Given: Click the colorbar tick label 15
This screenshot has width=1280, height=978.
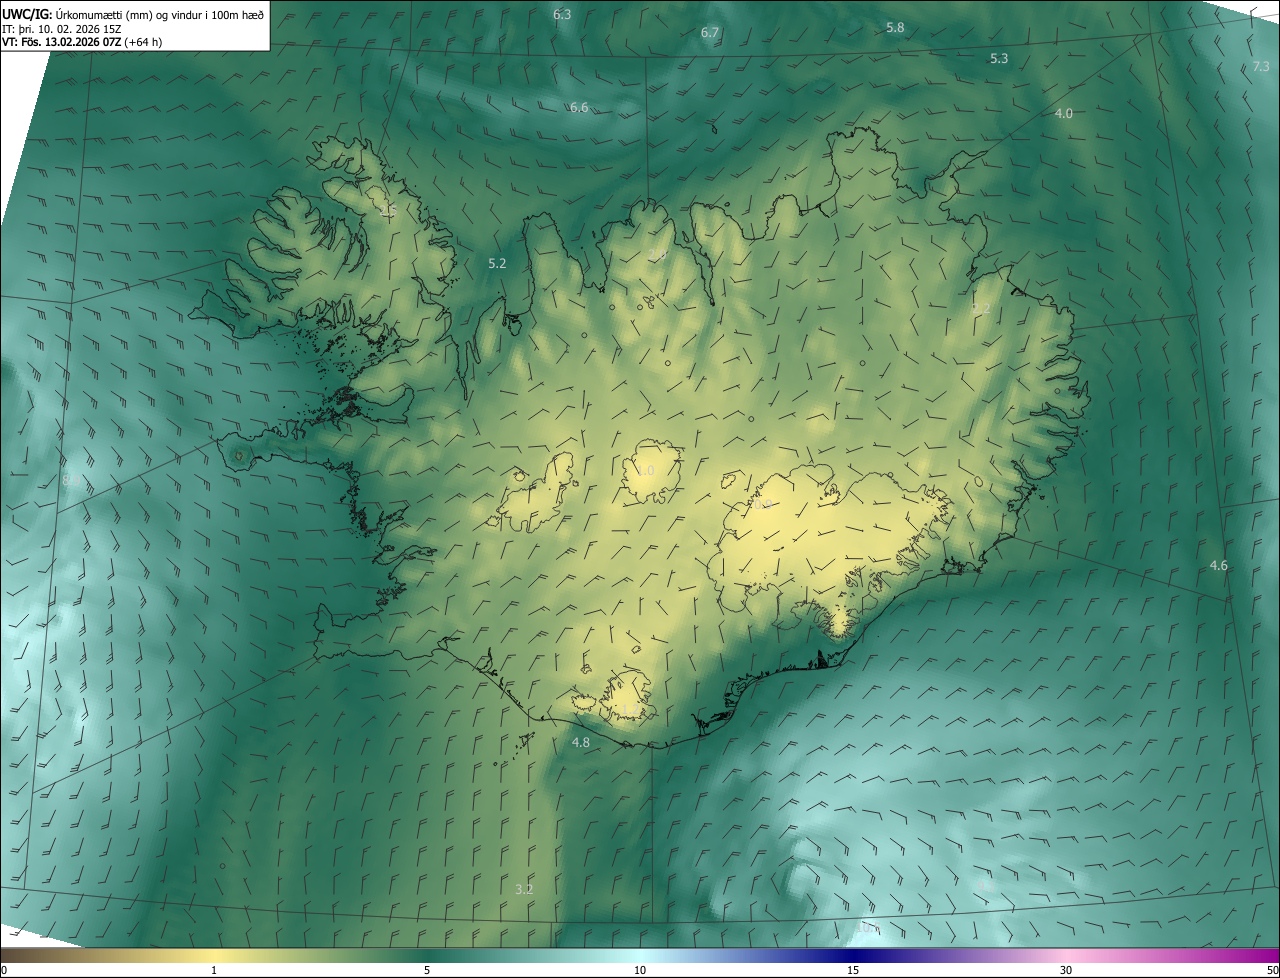Looking at the screenshot, I should (853, 971).
